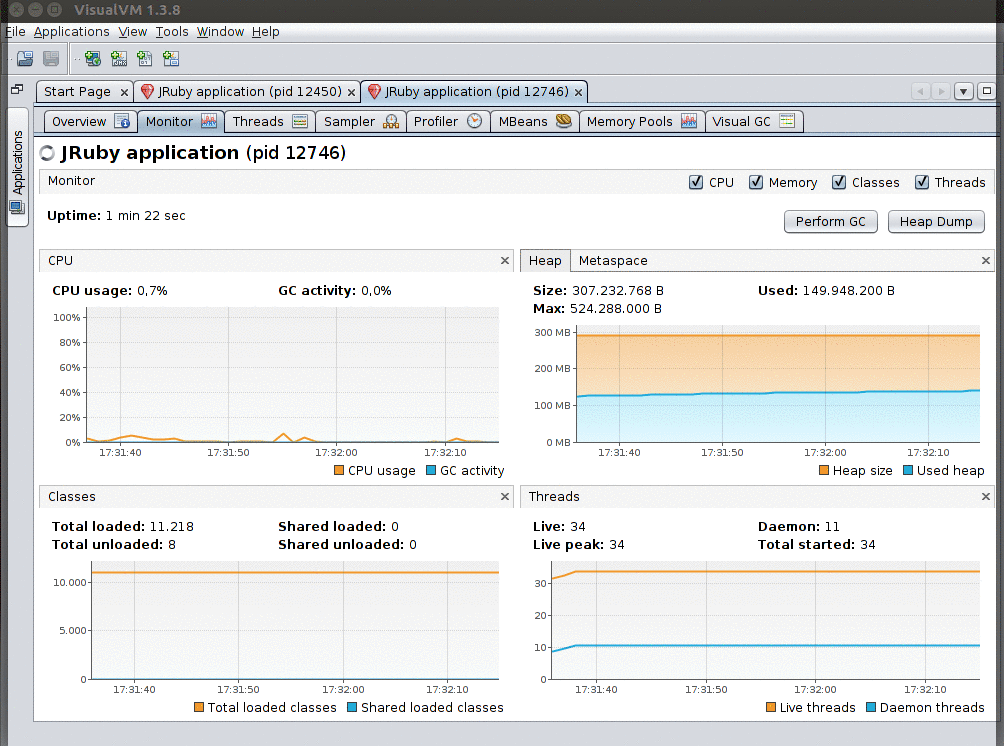This screenshot has height=746, width=1004.
Task: Click the Heap Dump button
Action: (935, 222)
